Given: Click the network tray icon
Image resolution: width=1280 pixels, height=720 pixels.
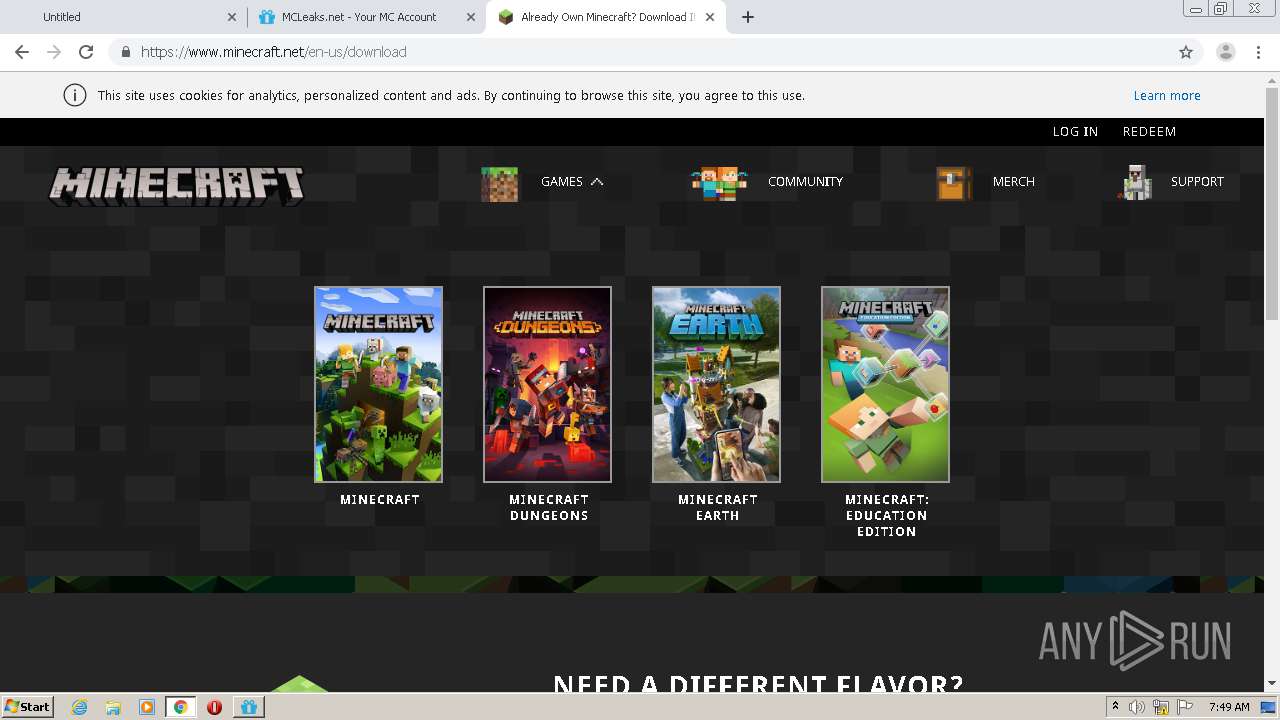Looking at the screenshot, I should tap(1161, 707).
